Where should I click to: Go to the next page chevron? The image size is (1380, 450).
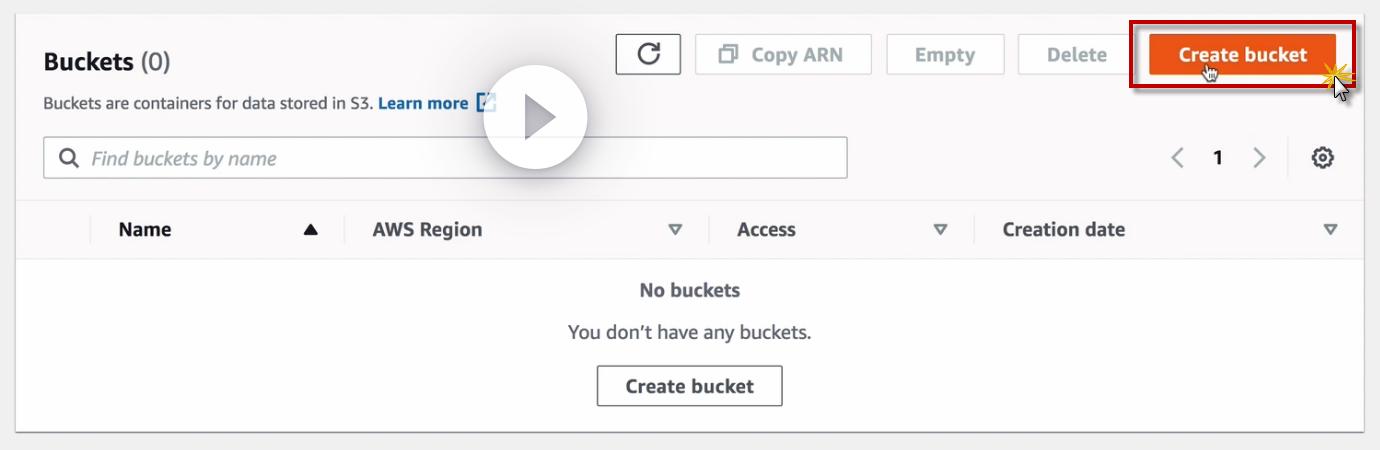click(x=1259, y=157)
